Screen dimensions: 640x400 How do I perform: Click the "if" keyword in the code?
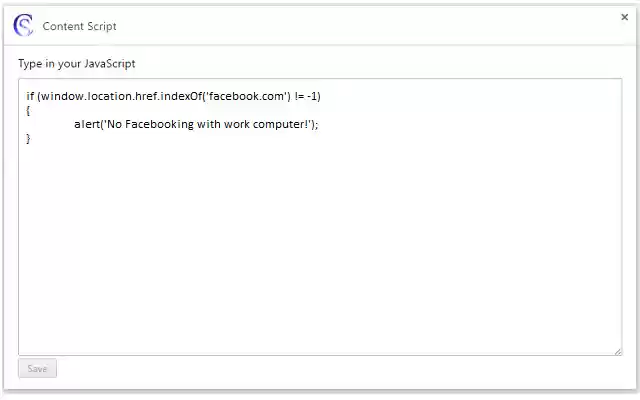30,96
